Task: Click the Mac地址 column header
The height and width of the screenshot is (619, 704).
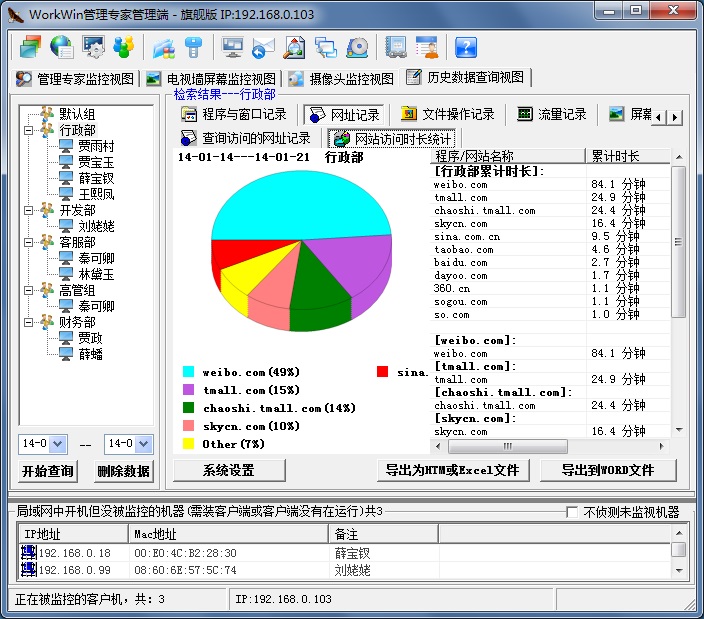Action: click(229, 534)
